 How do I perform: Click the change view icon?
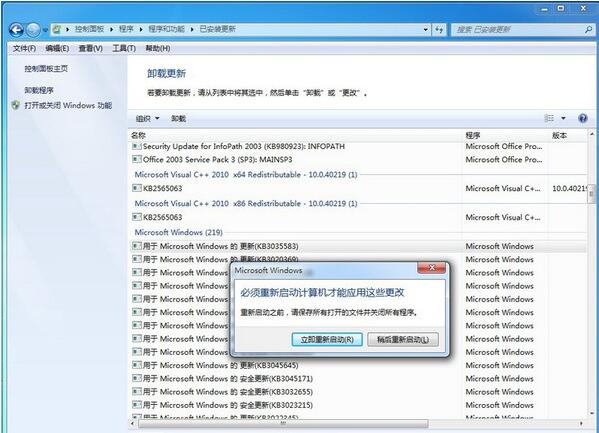pyautogui.click(x=549, y=118)
